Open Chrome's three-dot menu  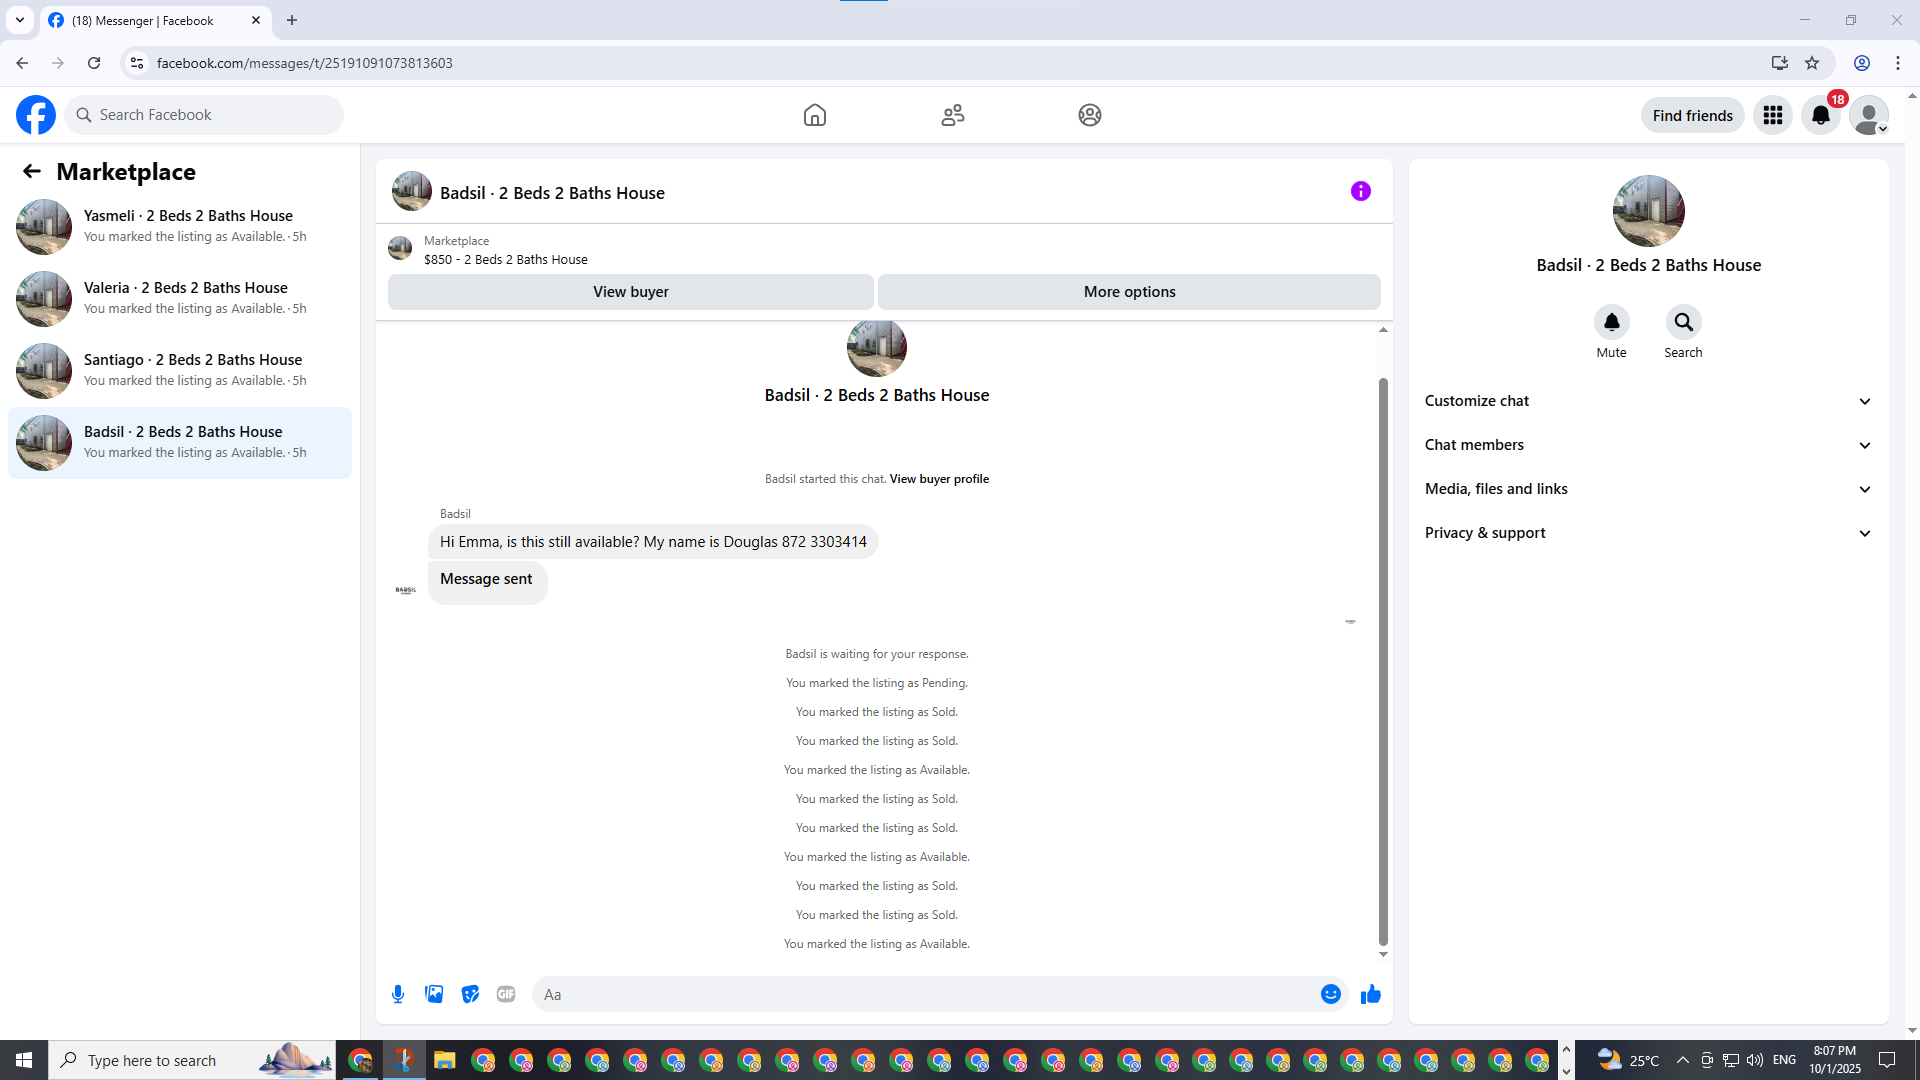coord(1898,63)
